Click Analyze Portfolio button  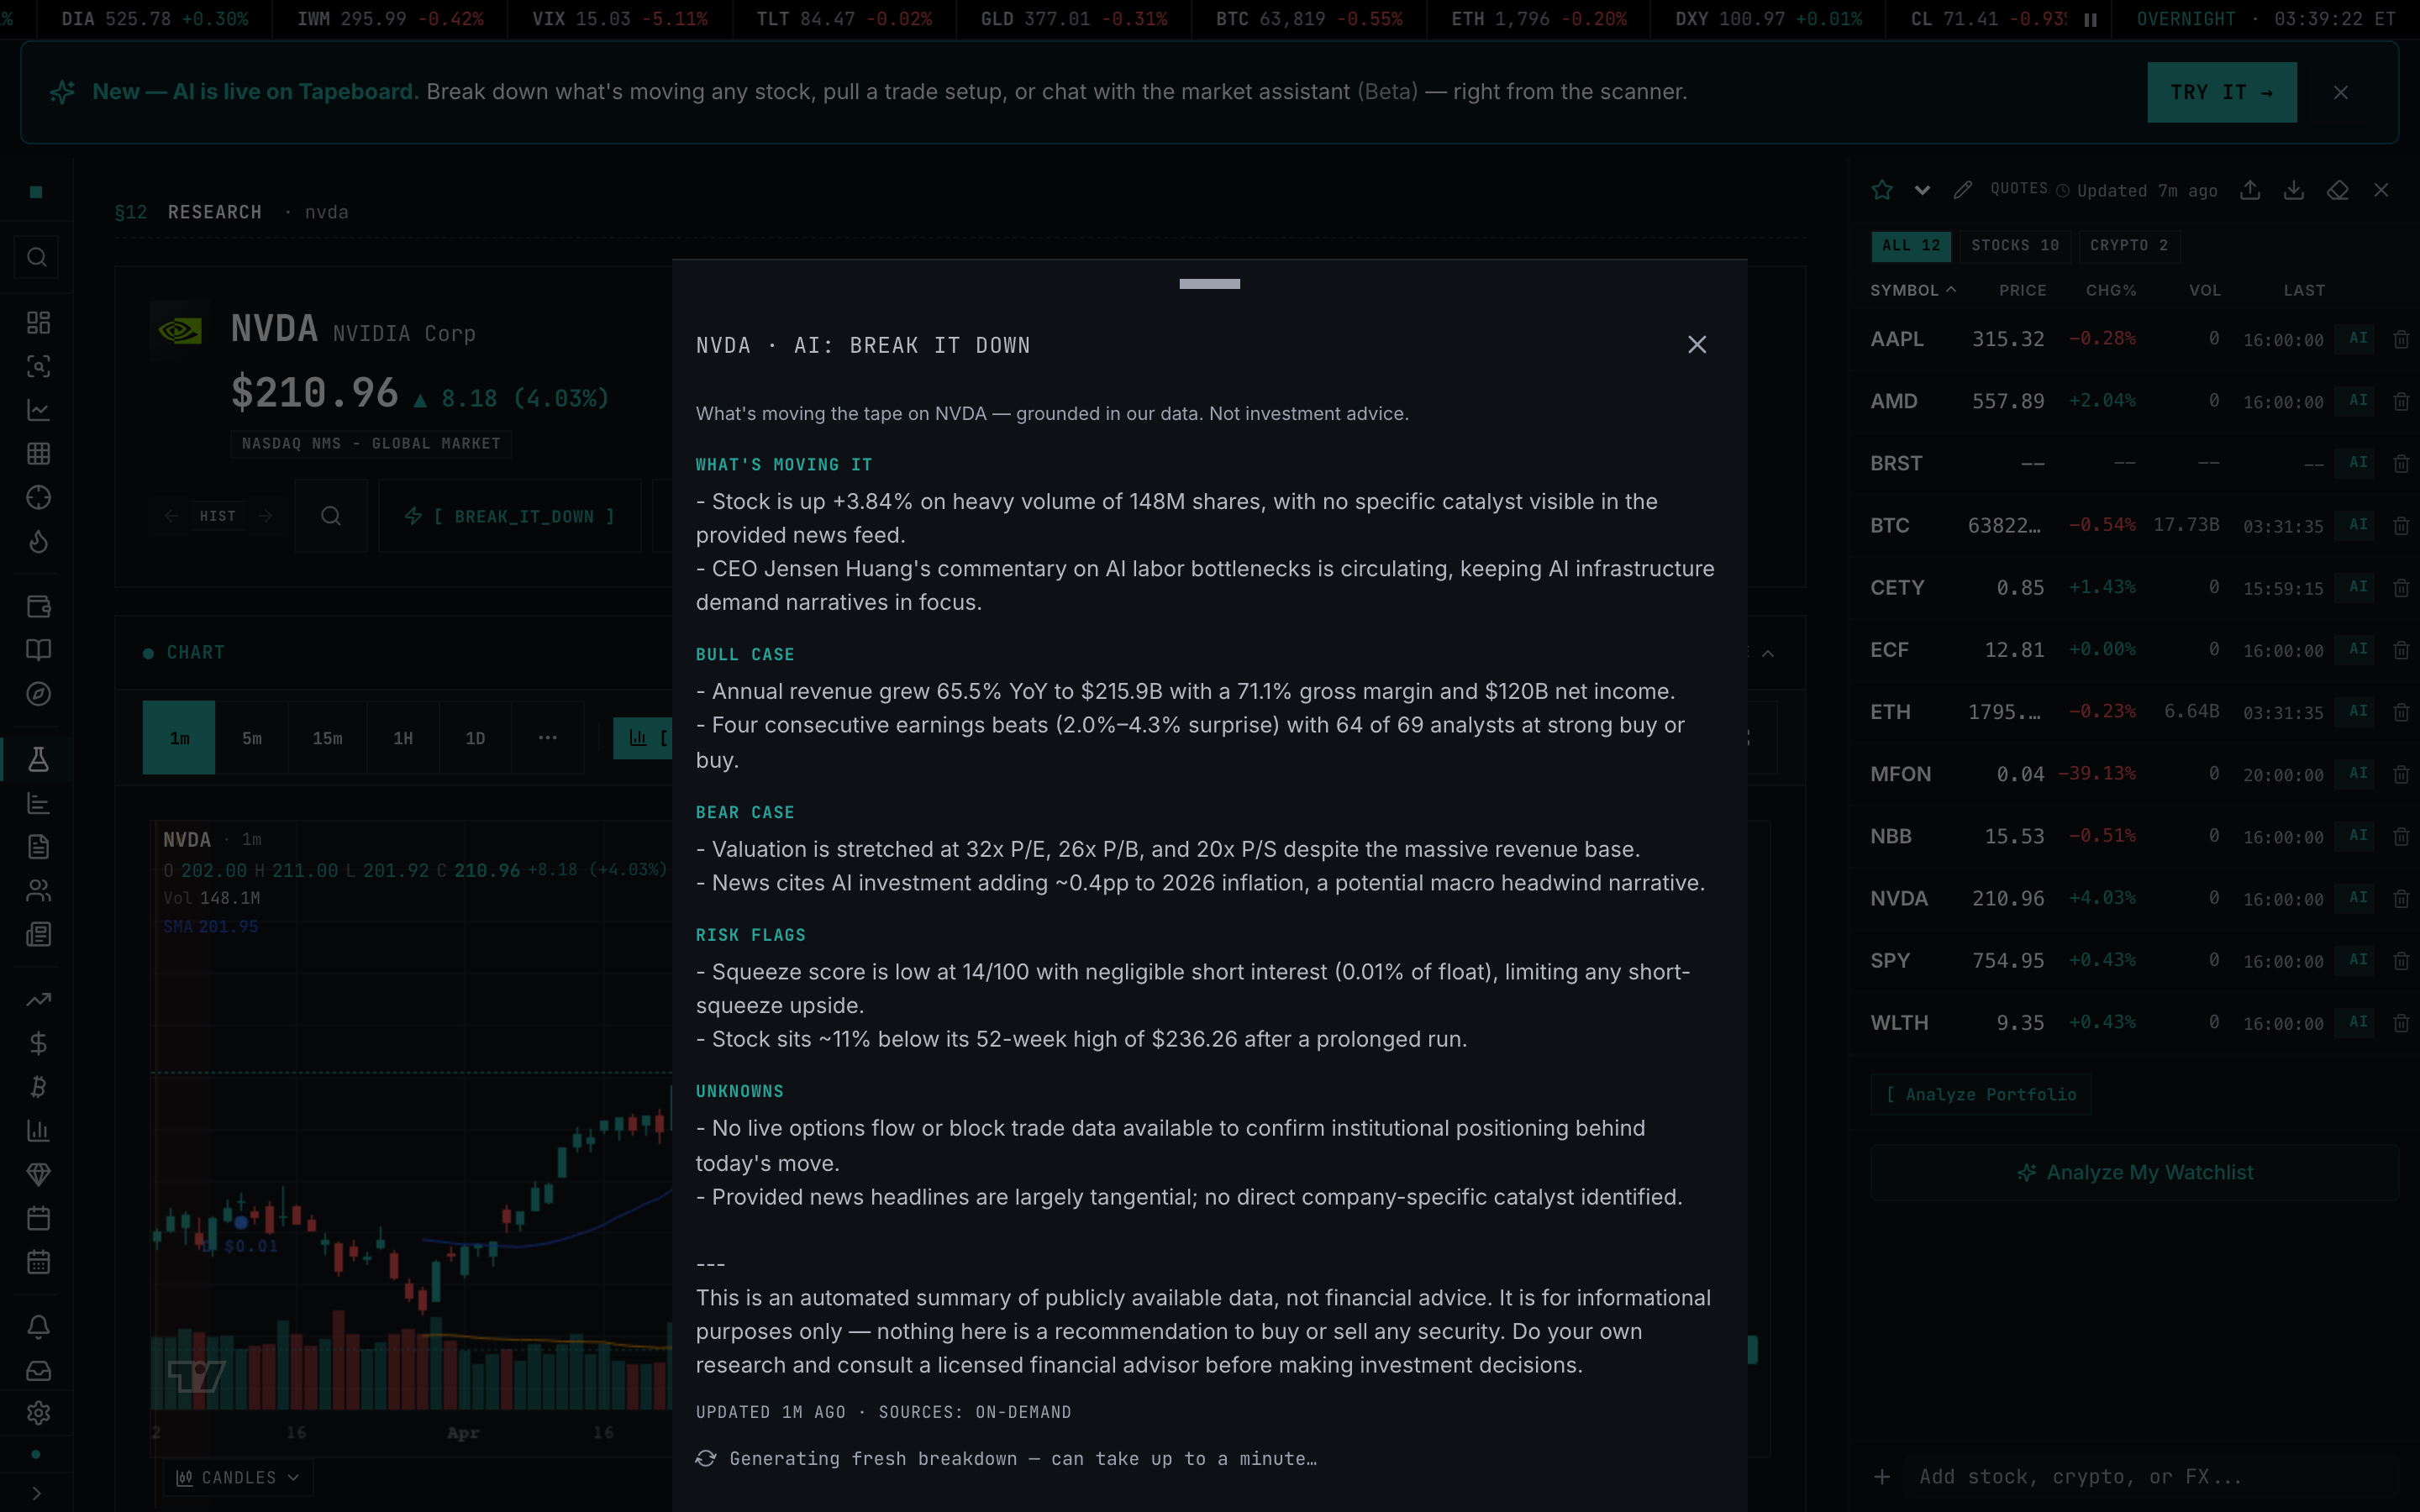coord(1981,1094)
